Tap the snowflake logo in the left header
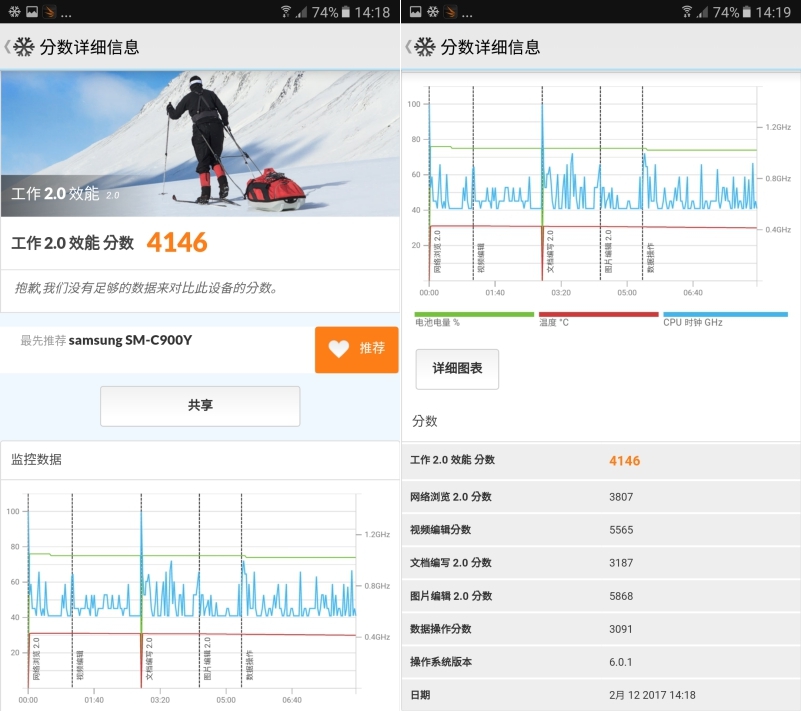The height and width of the screenshot is (711, 801). 23,47
